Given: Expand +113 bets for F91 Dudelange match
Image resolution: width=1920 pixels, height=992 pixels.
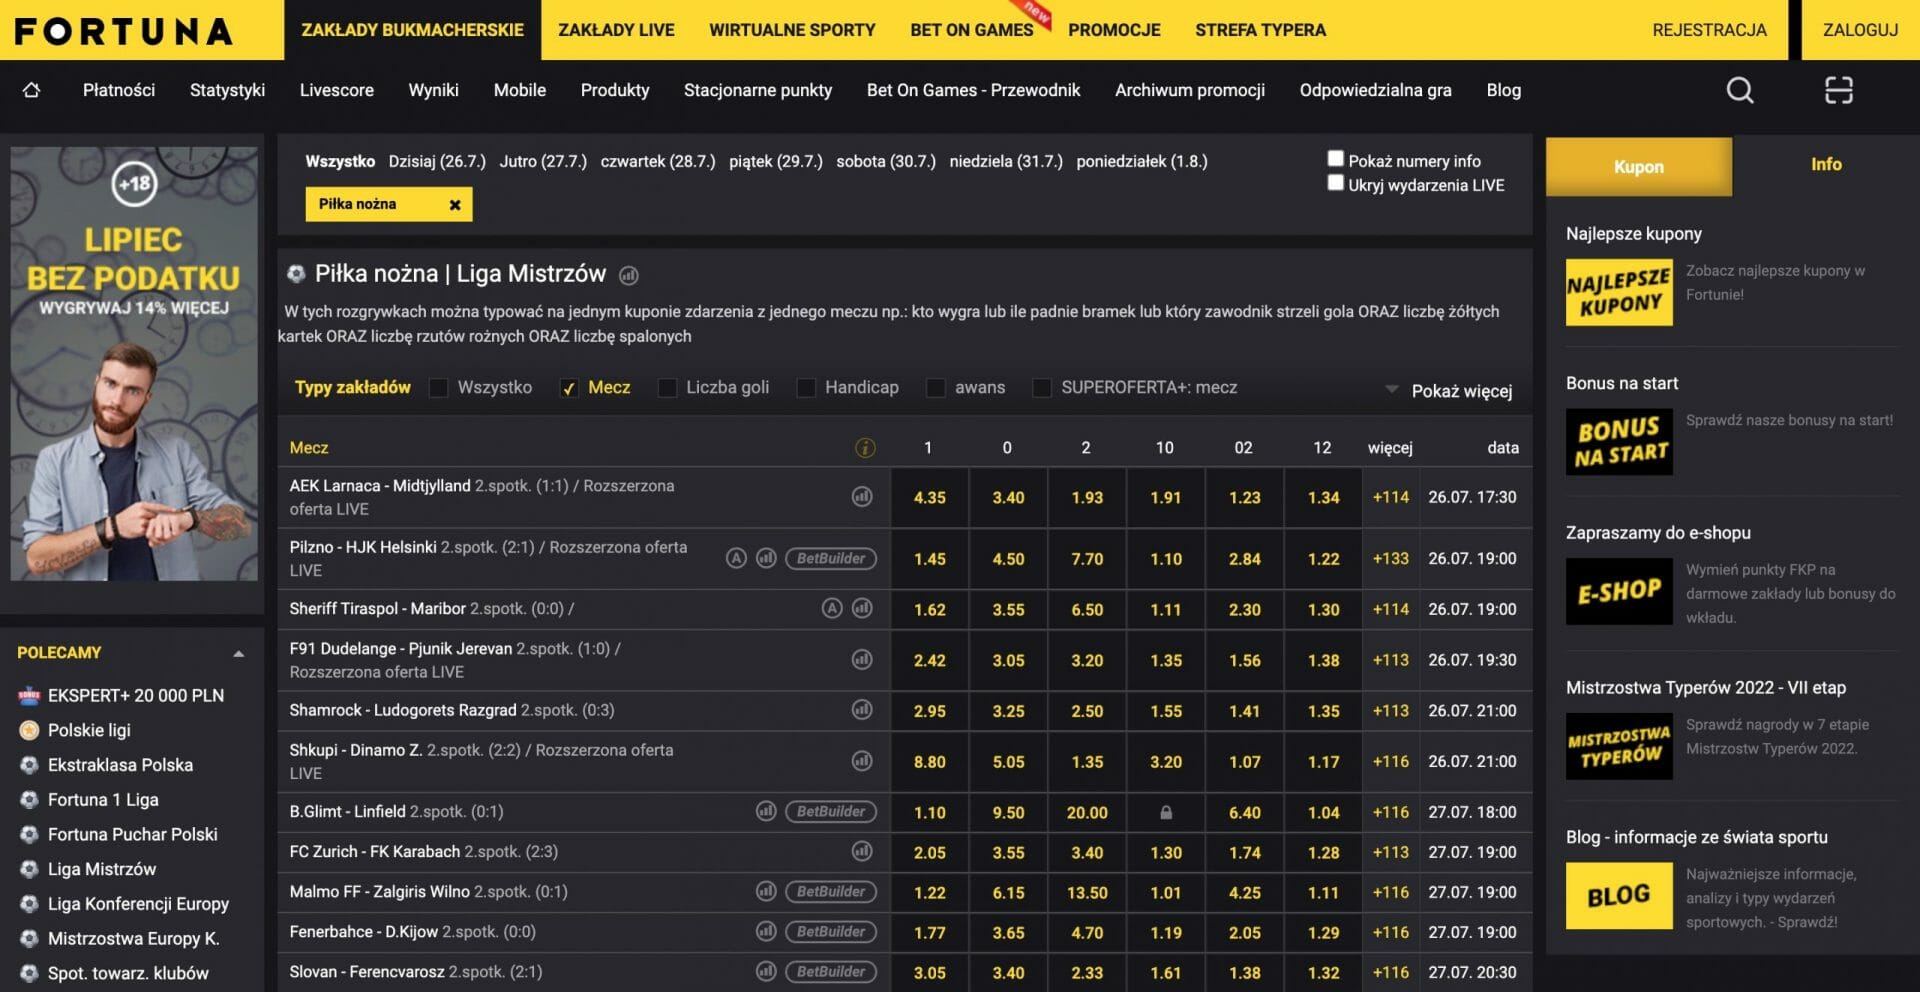Looking at the screenshot, I should click(1391, 660).
